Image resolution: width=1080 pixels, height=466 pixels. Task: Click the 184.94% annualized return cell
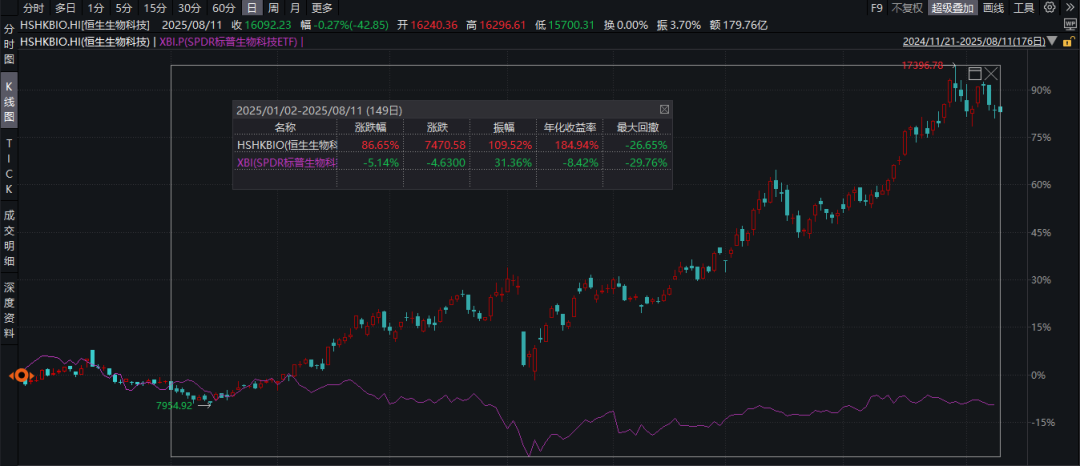578,145
